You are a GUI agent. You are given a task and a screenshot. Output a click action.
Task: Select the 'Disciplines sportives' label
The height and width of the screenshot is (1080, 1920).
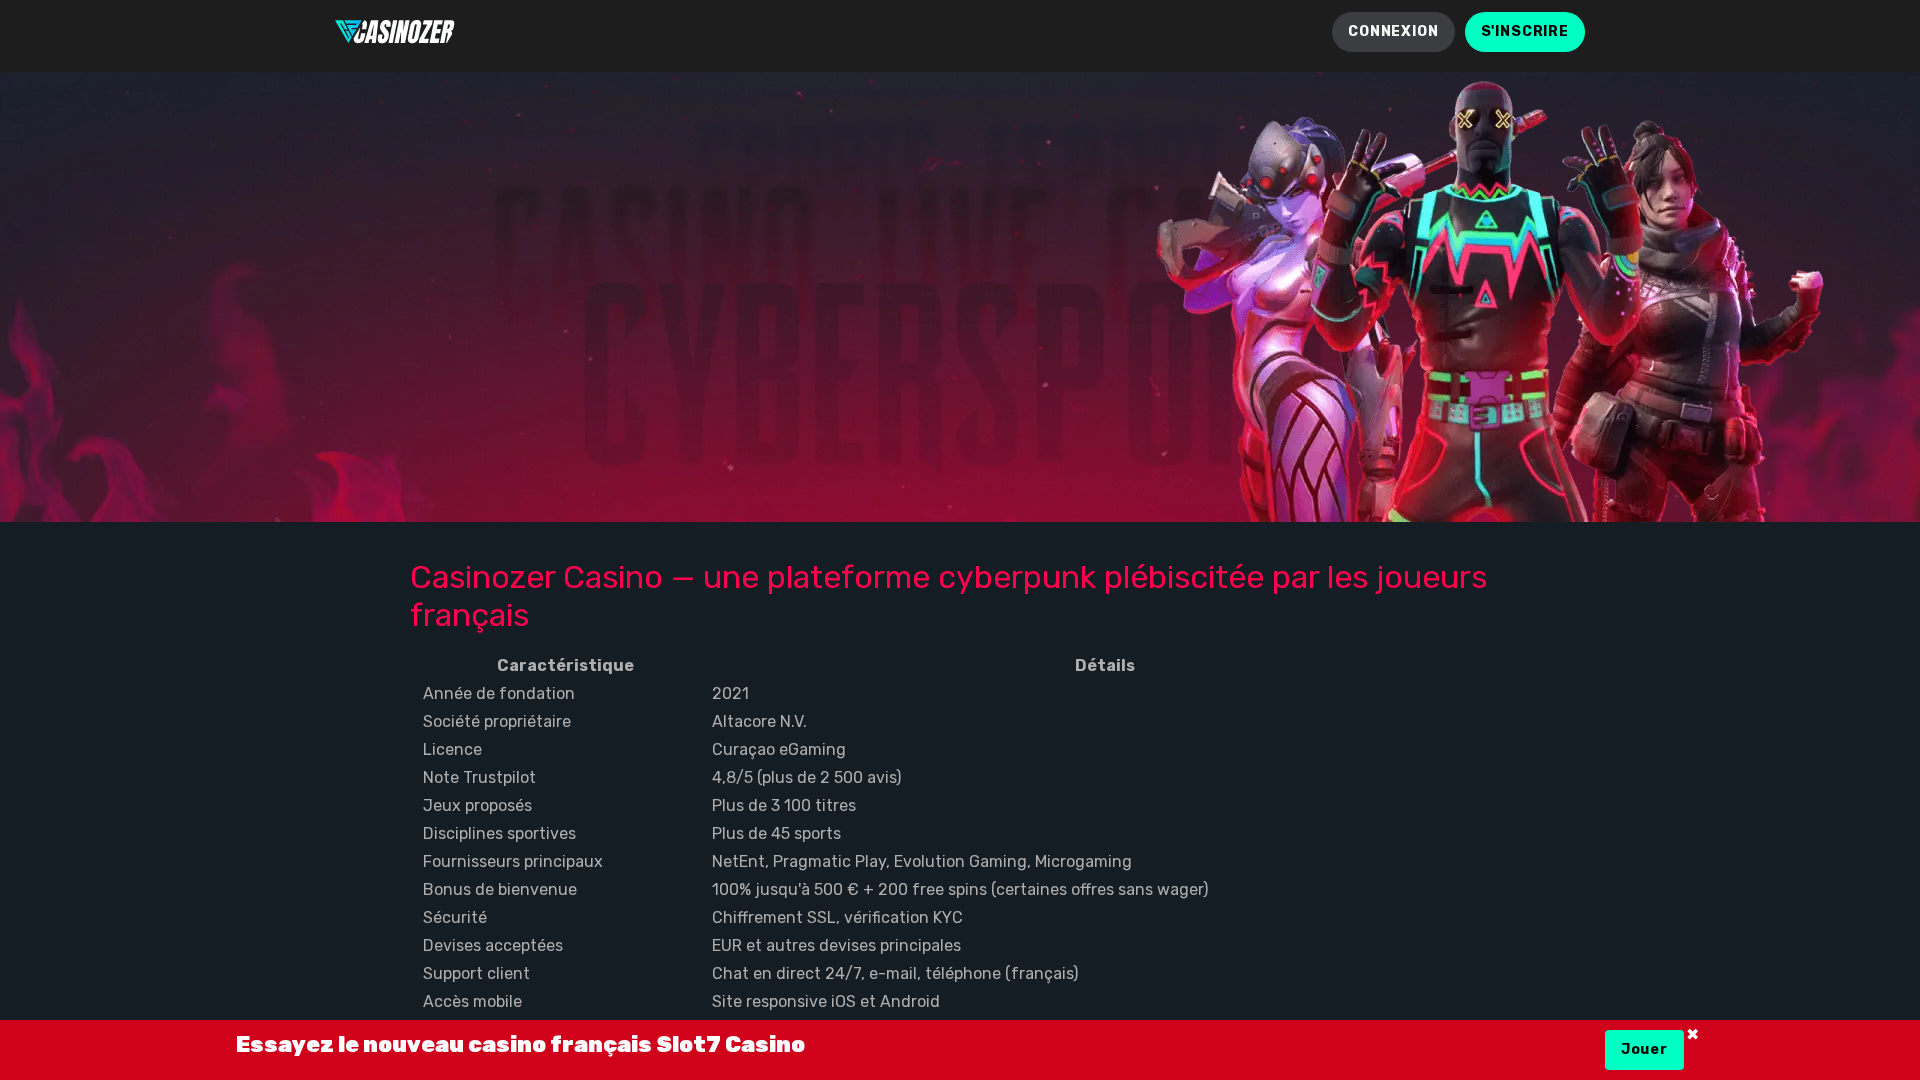coord(499,834)
